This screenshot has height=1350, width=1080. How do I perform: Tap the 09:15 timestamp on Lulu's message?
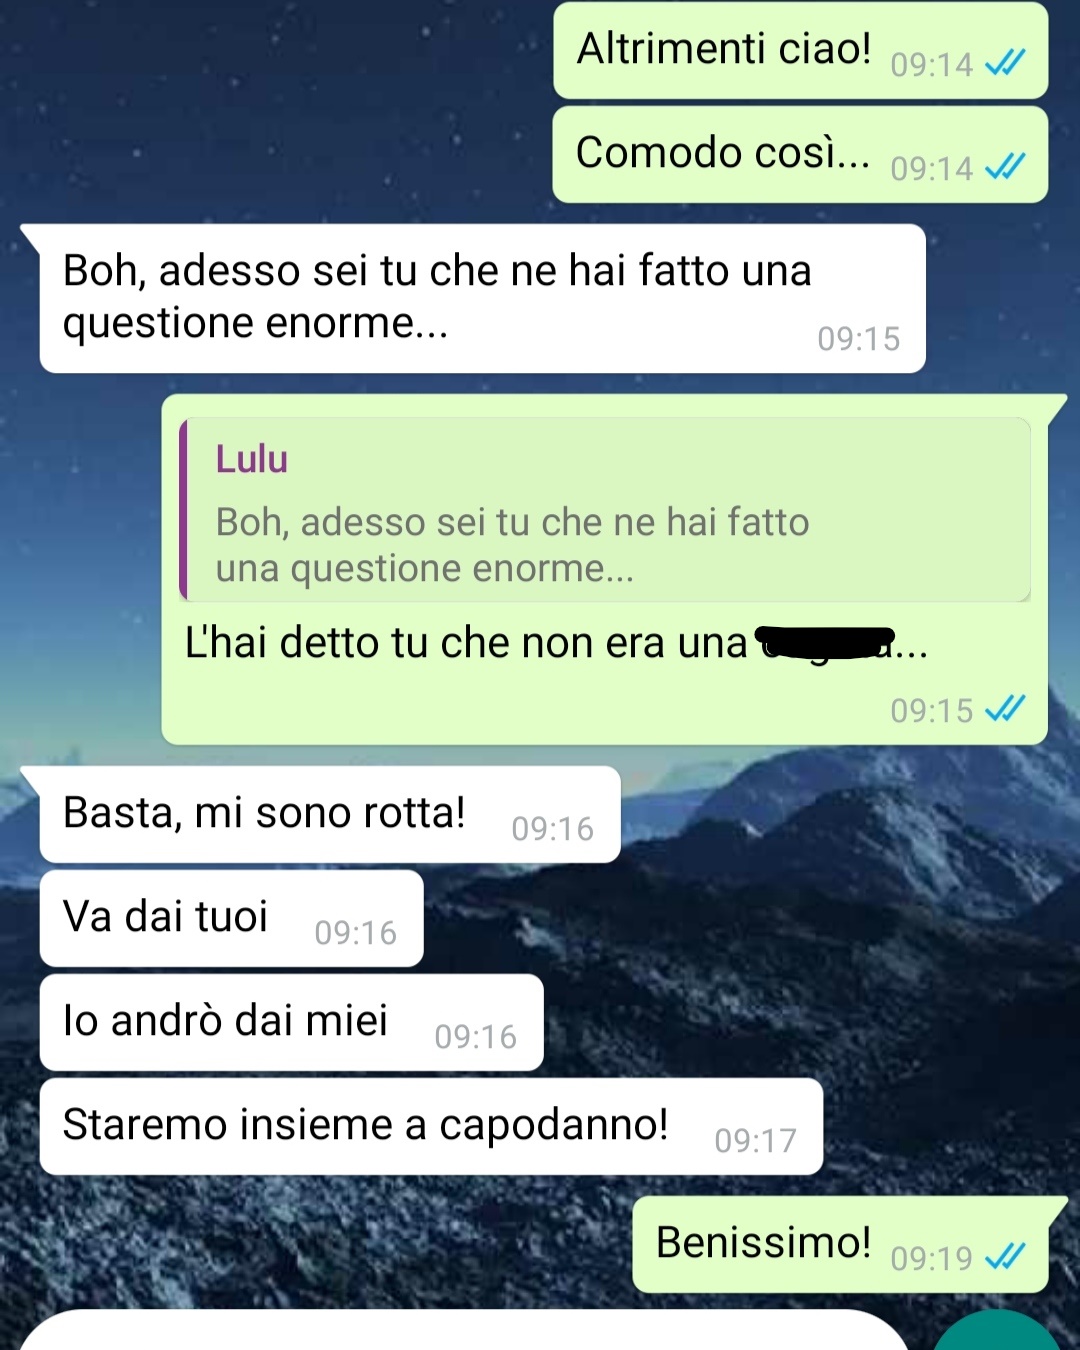pyautogui.click(x=858, y=339)
